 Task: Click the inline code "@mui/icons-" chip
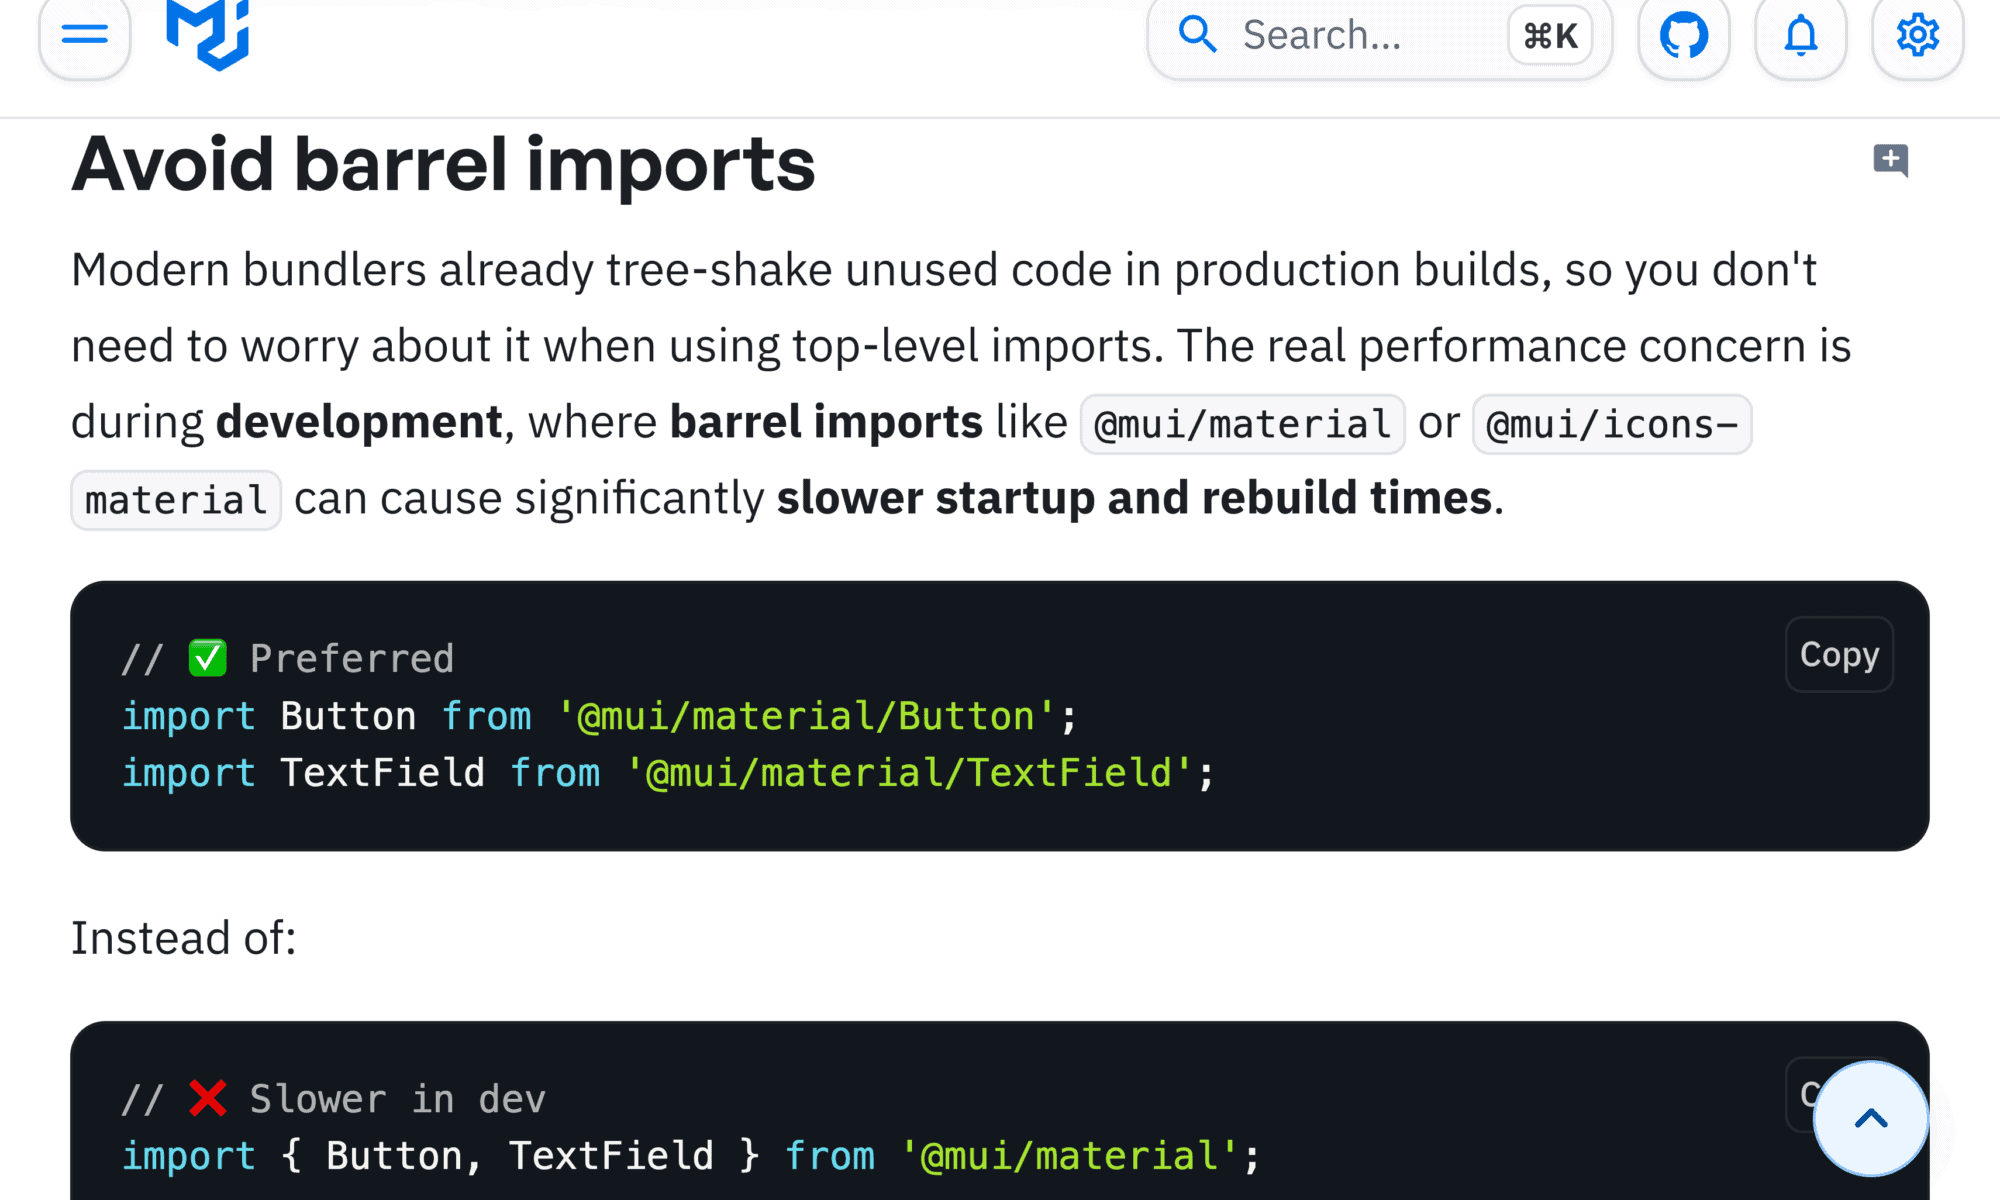(1612, 424)
